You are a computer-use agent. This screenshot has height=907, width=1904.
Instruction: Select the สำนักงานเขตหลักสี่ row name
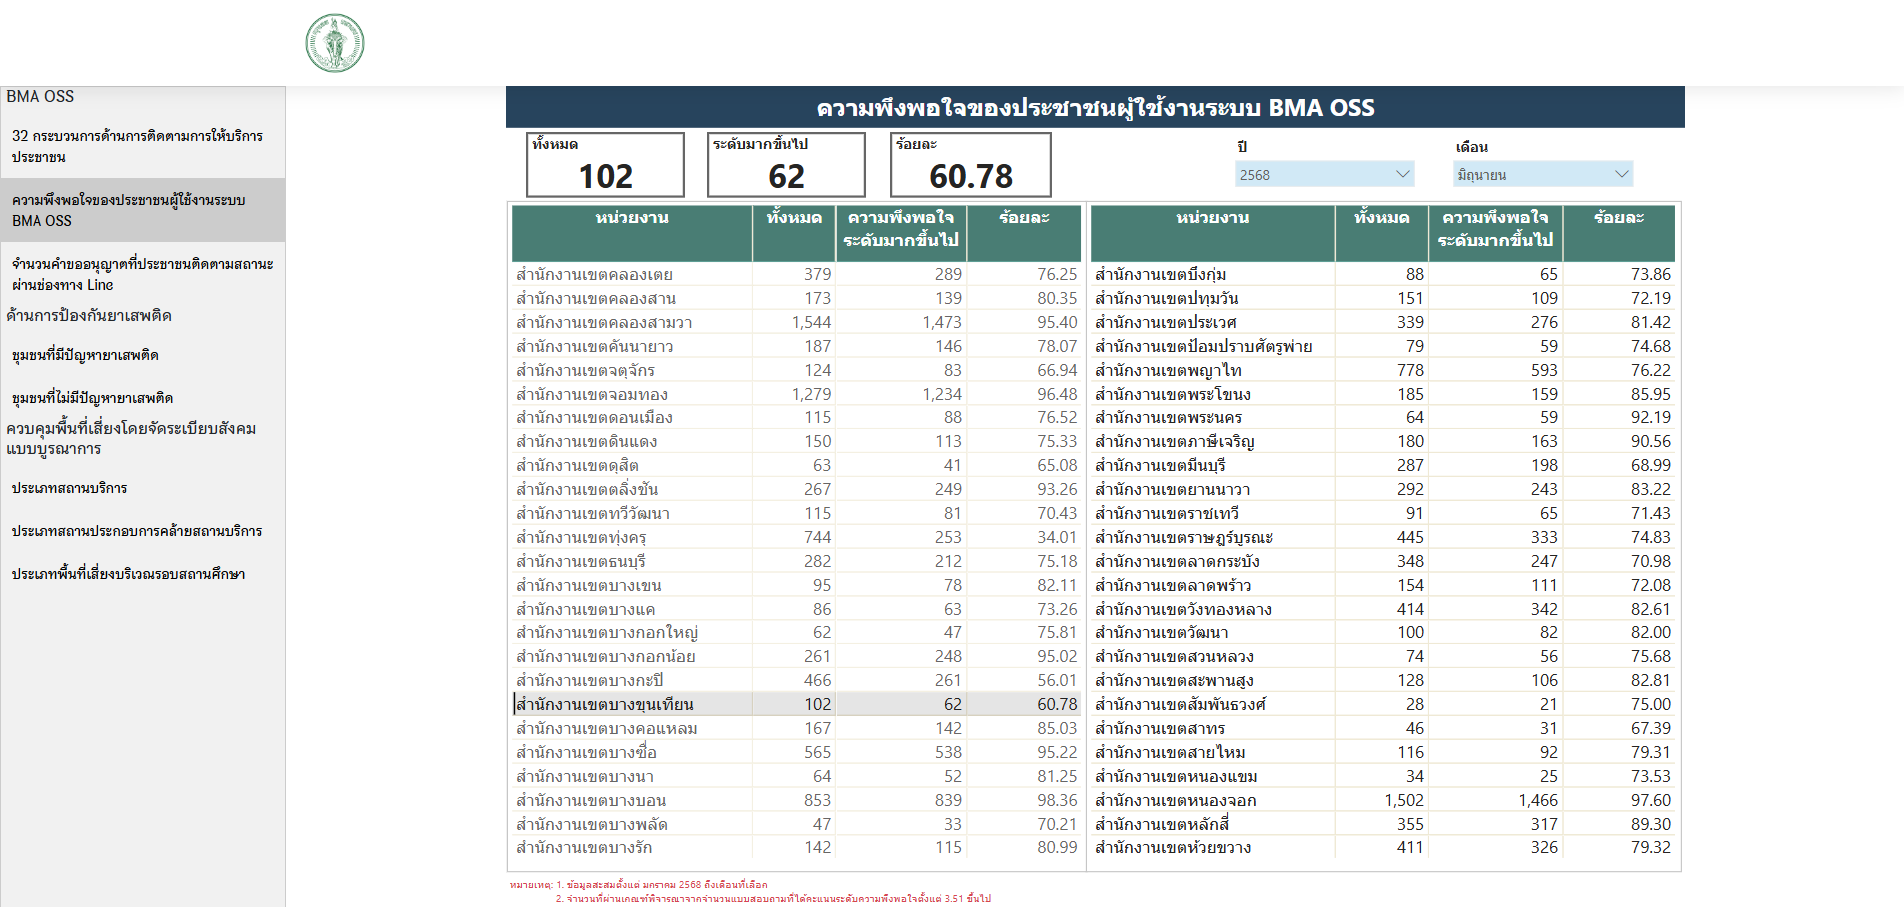point(1162,824)
